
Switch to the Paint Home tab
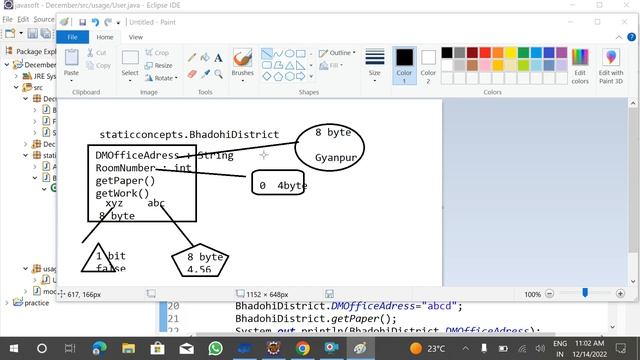105,37
